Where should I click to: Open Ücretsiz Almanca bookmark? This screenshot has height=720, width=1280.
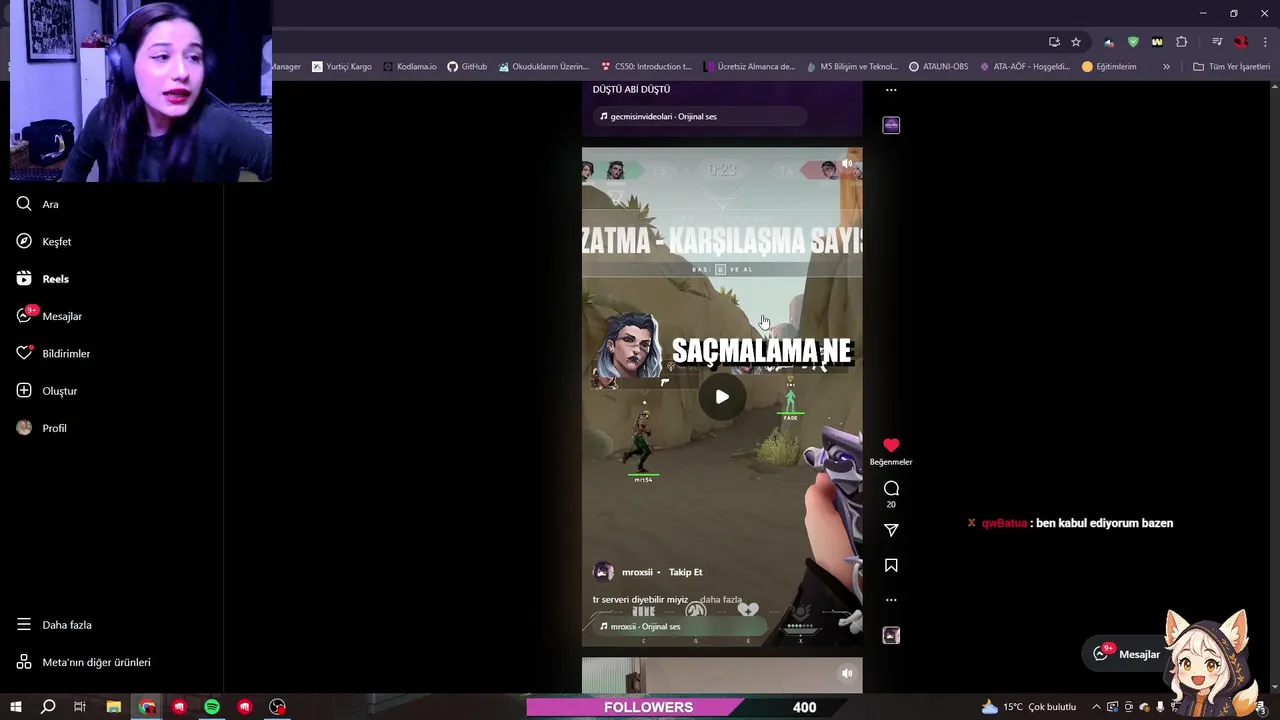tap(749, 67)
